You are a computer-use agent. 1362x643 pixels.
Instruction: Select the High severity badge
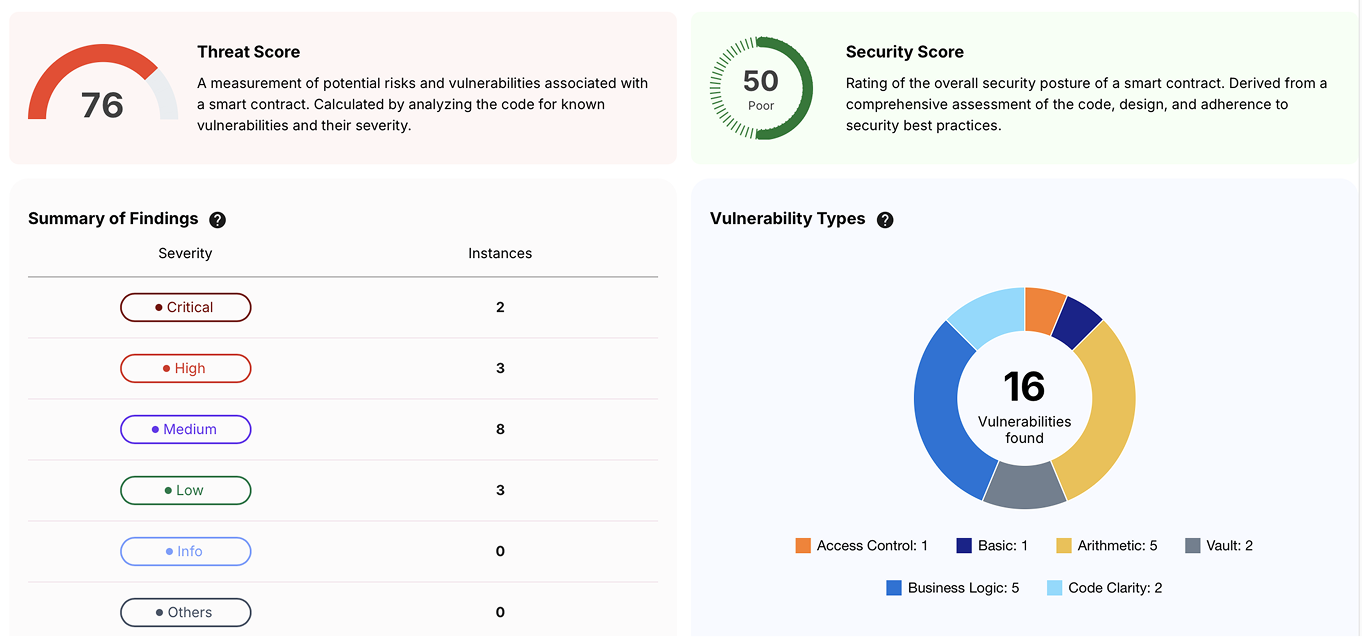pyautogui.click(x=185, y=368)
